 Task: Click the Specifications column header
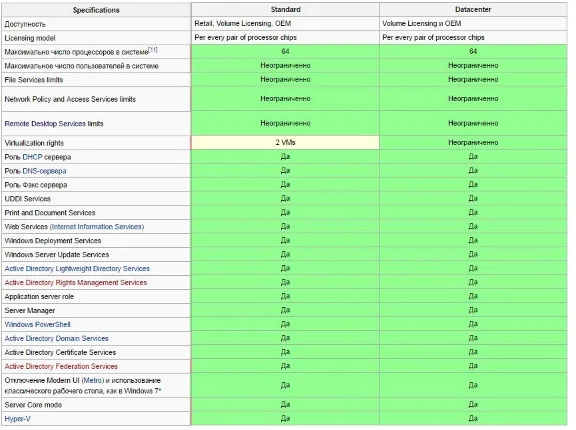click(96, 10)
